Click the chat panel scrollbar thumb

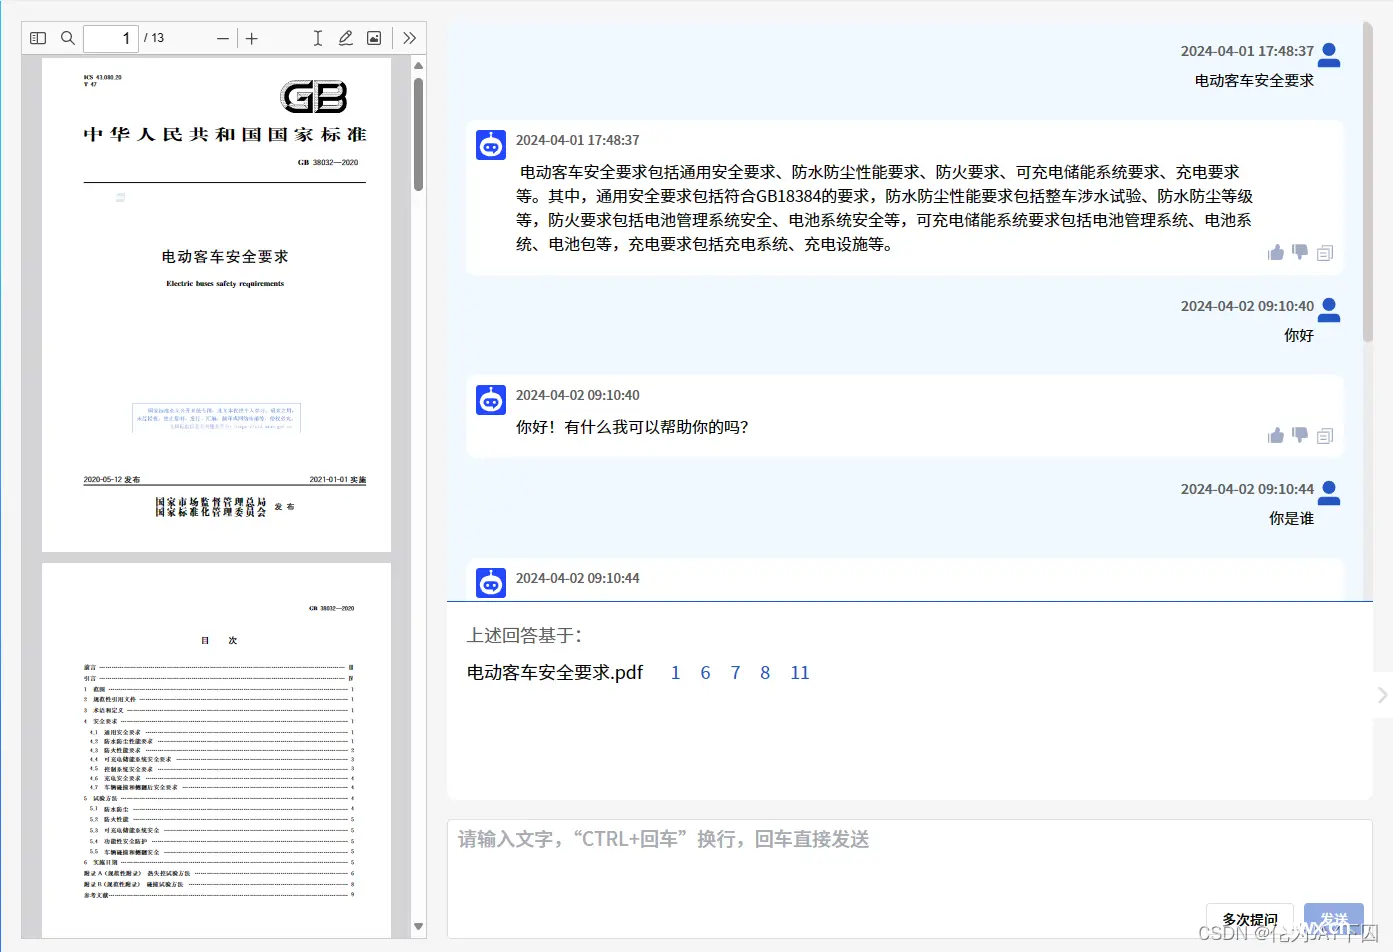[1368, 182]
